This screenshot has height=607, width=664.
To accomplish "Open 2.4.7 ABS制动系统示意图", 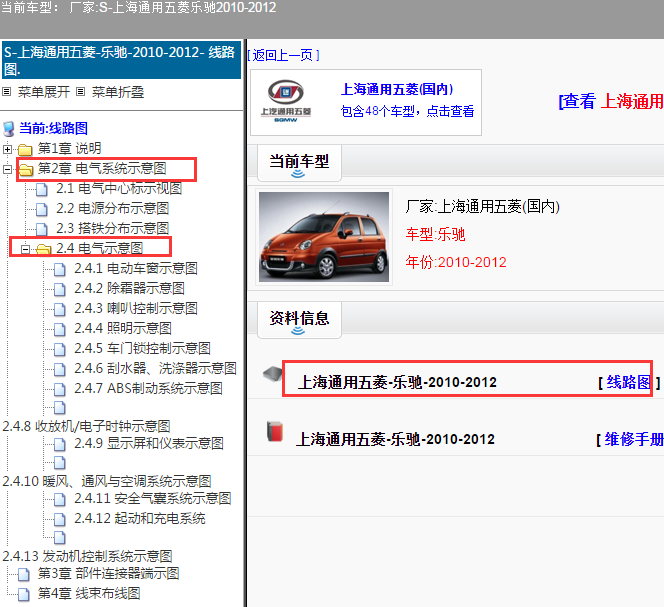I will pyautogui.click(x=149, y=388).
